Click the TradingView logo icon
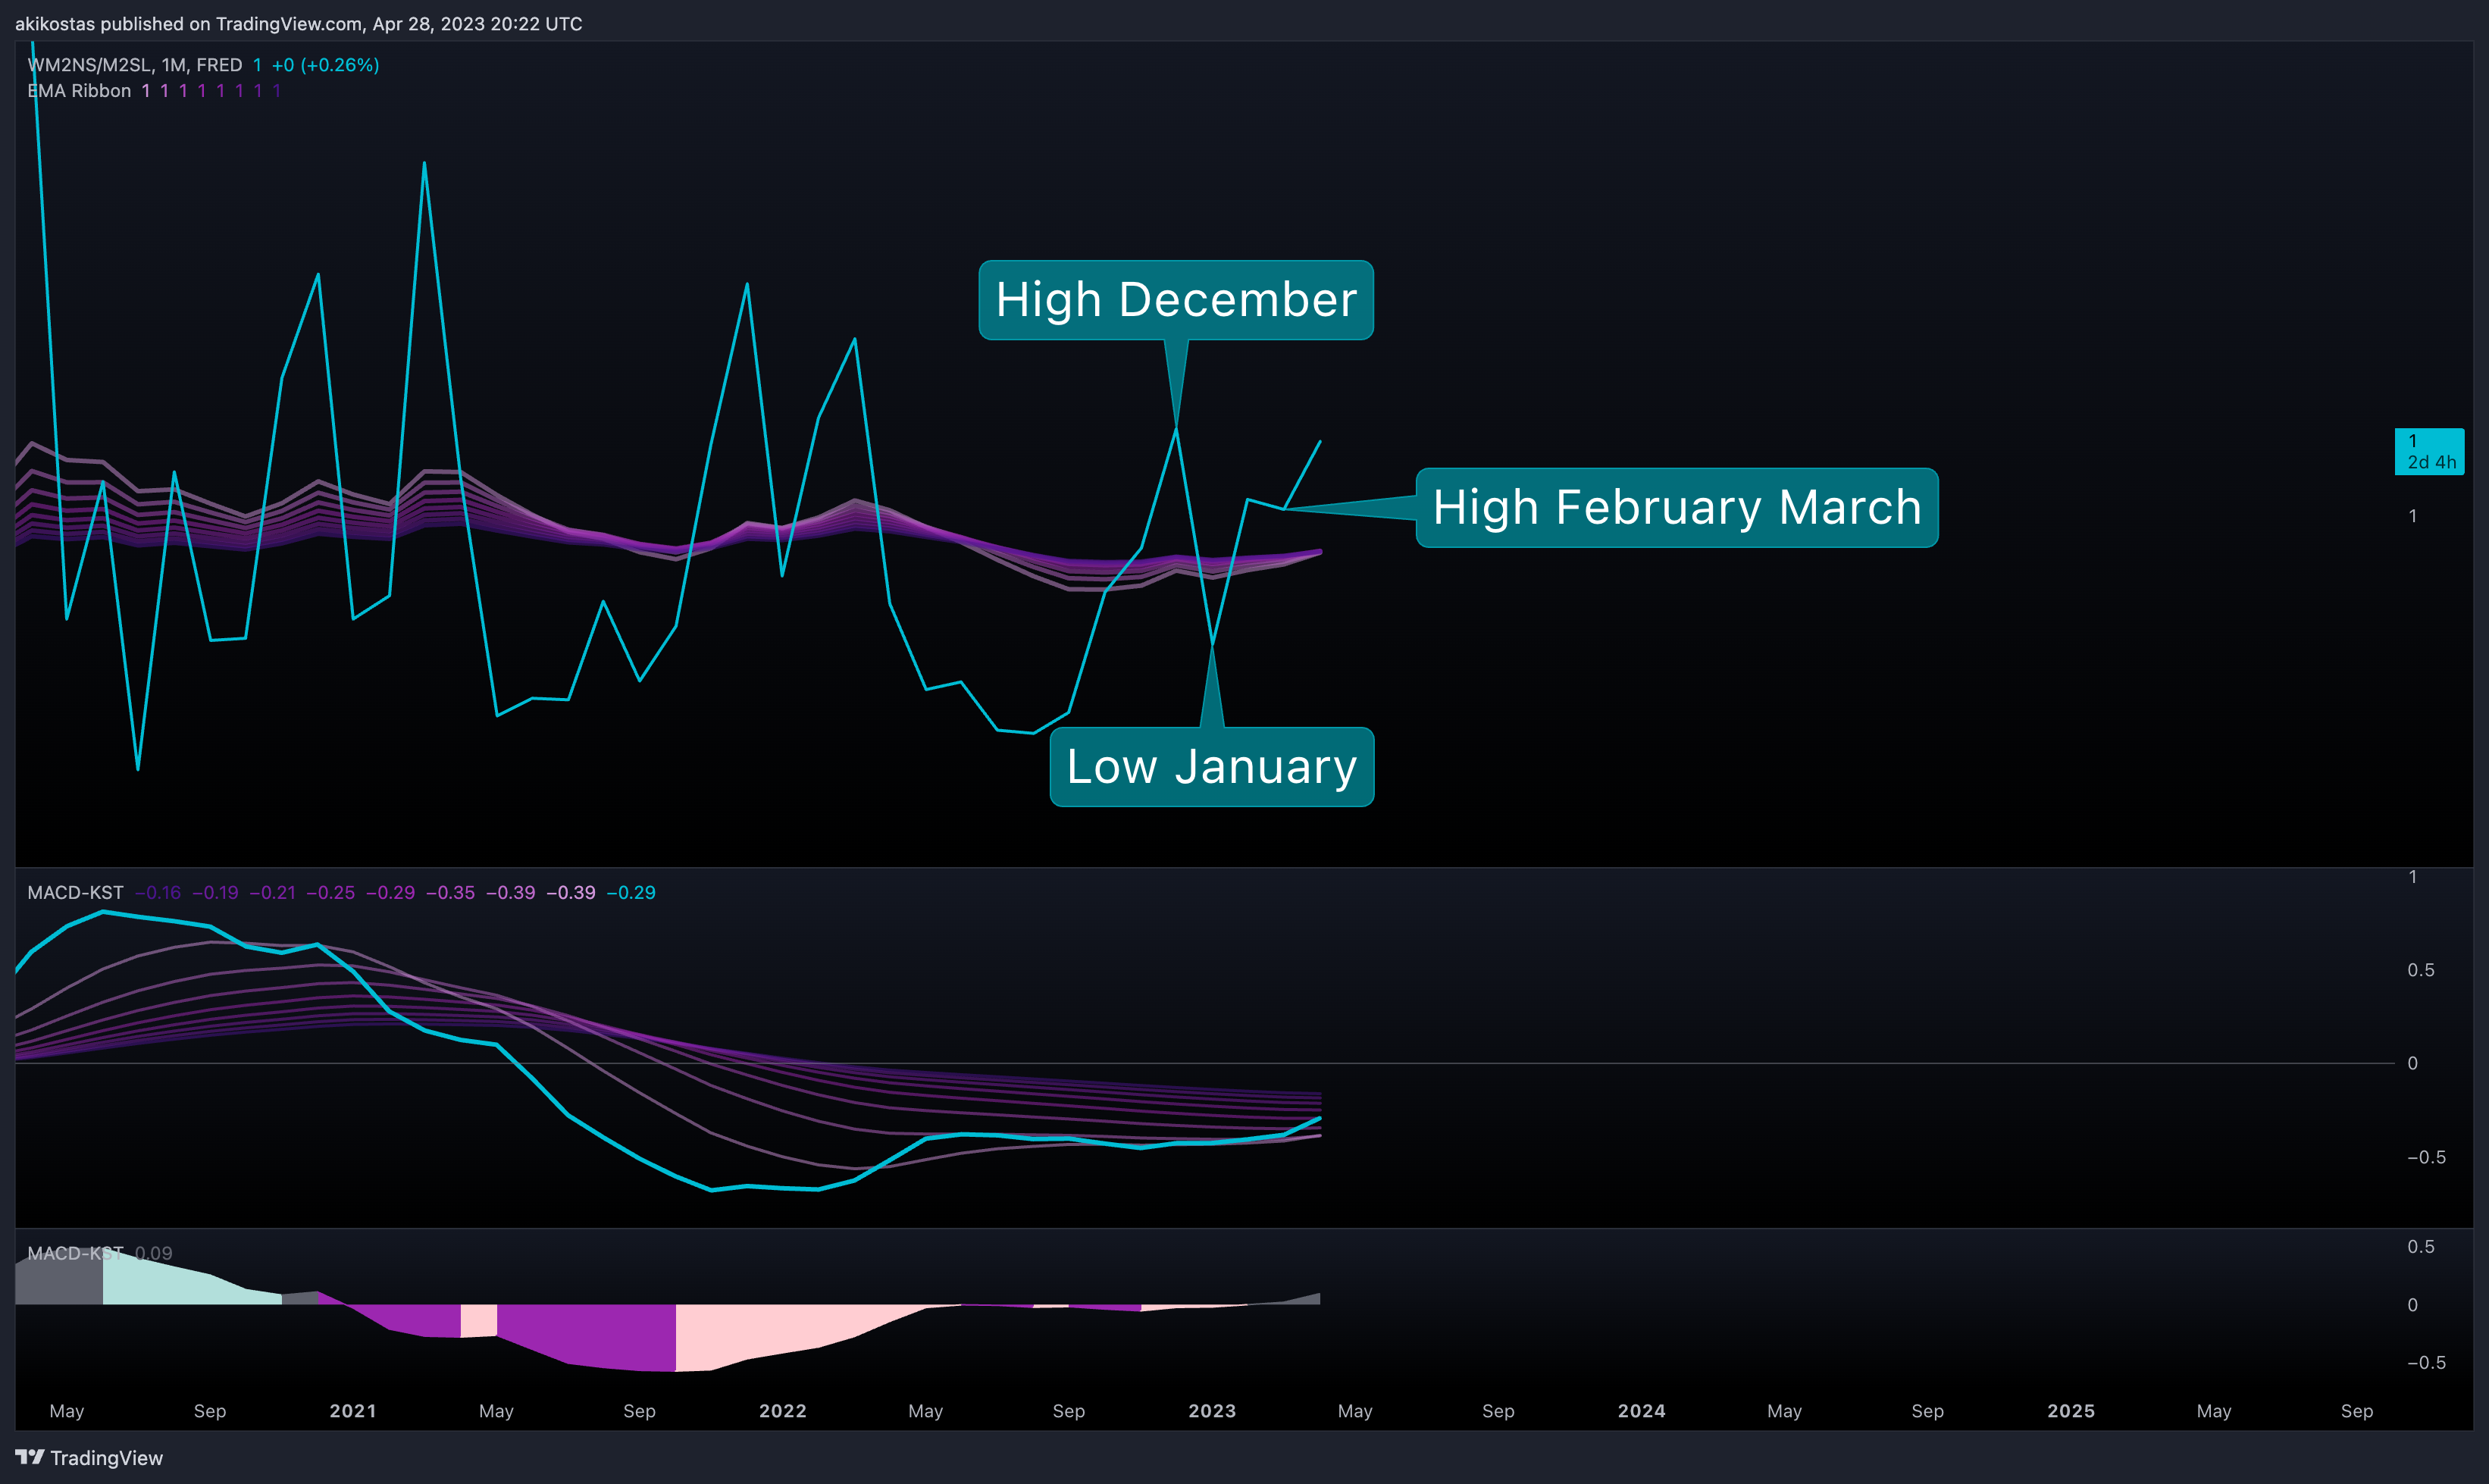 click(29, 1457)
